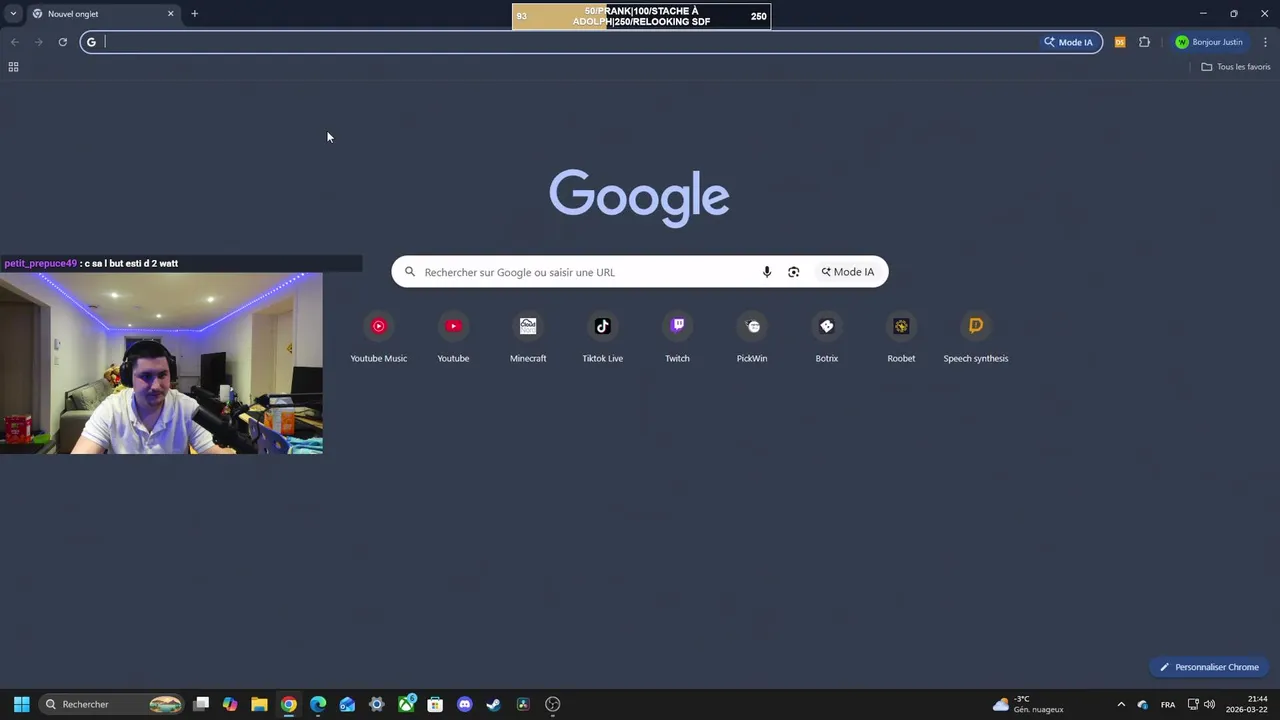Launch Copilot from the taskbar
Viewport: 1280px width, 720px height.
coord(230,704)
